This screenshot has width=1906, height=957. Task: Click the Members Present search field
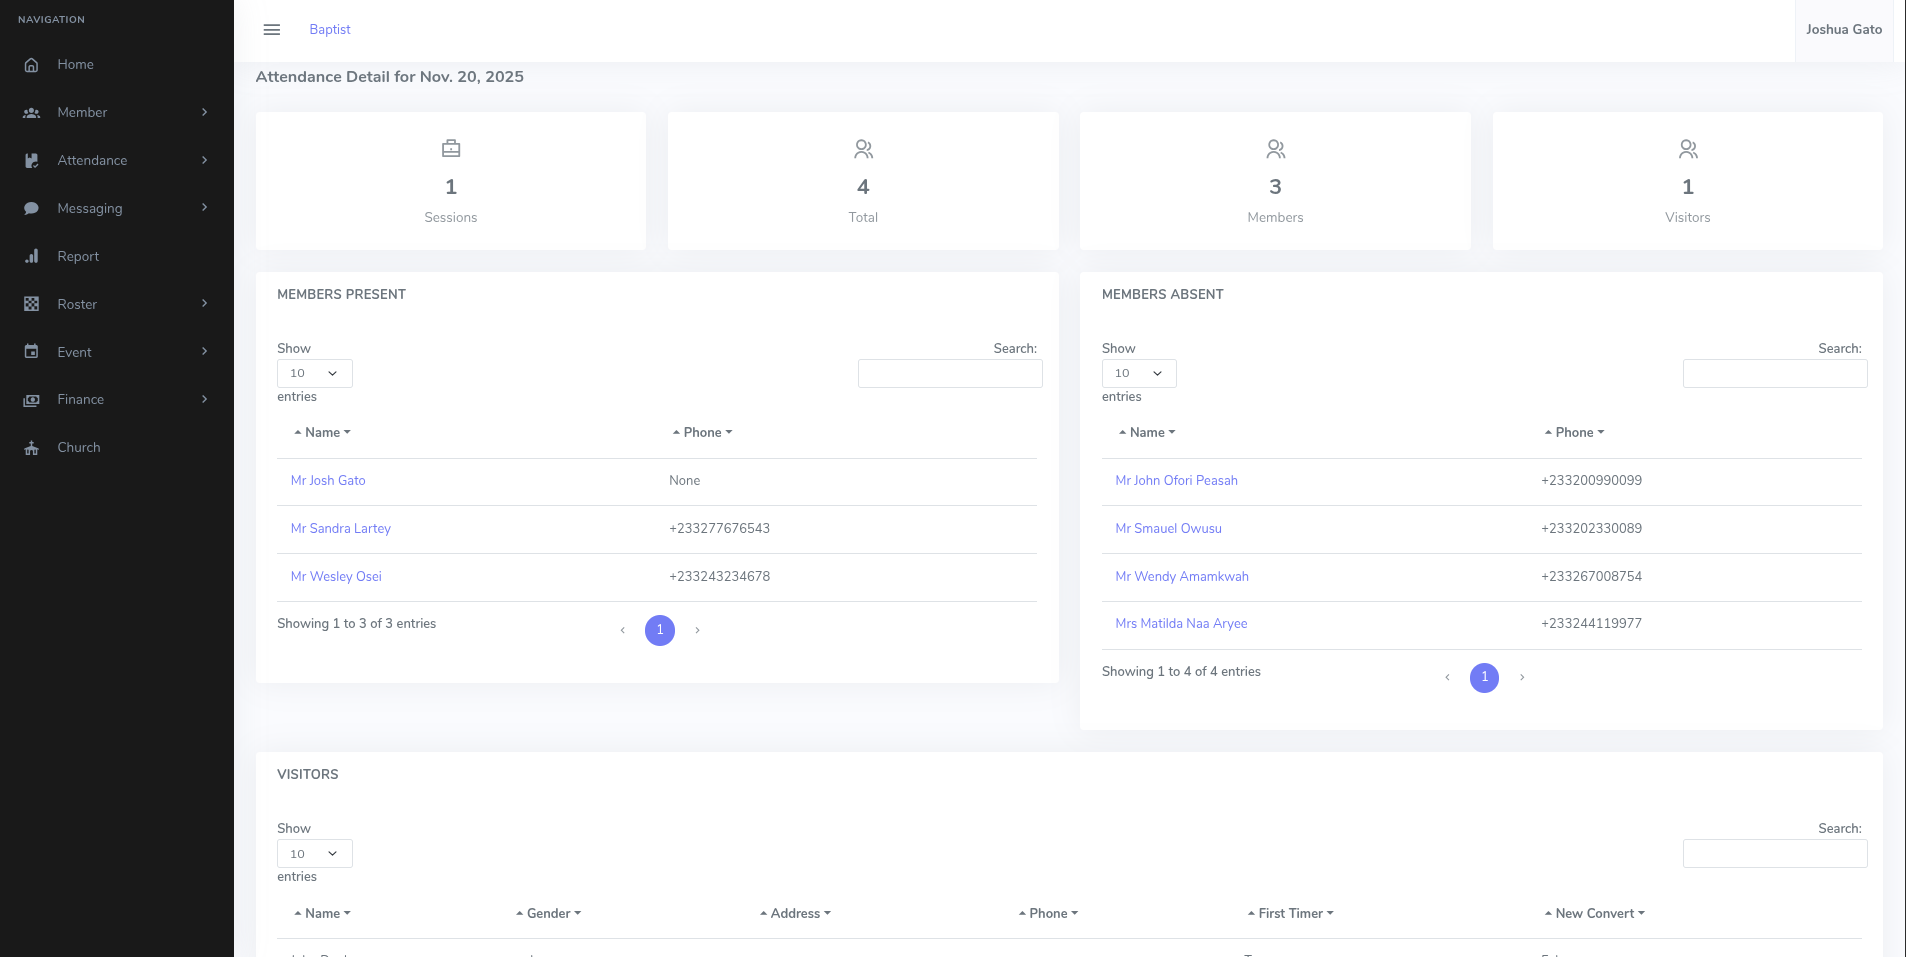click(949, 373)
